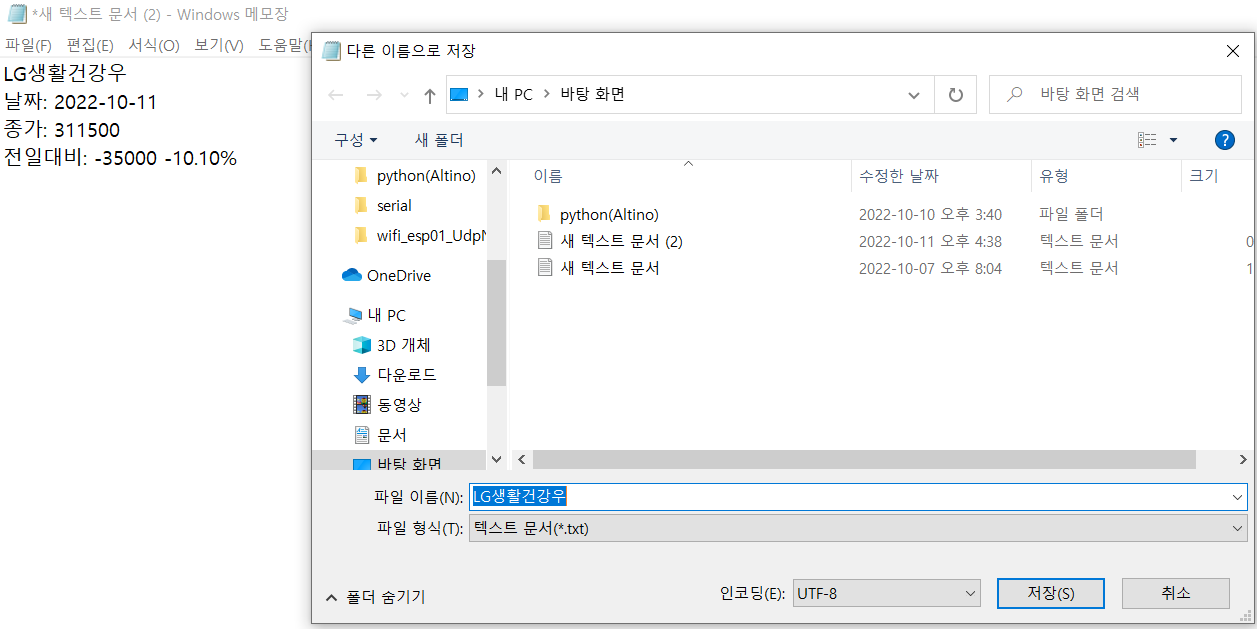
Task: Open Notepad 보기(V) menu
Action: click(219, 45)
